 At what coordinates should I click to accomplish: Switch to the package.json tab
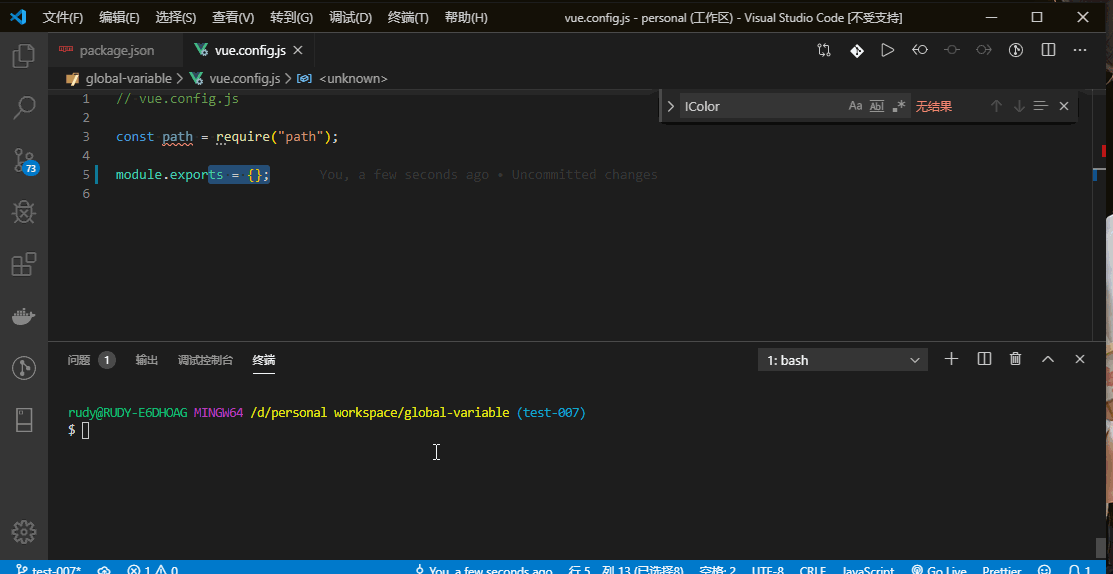tap(117, 50)
